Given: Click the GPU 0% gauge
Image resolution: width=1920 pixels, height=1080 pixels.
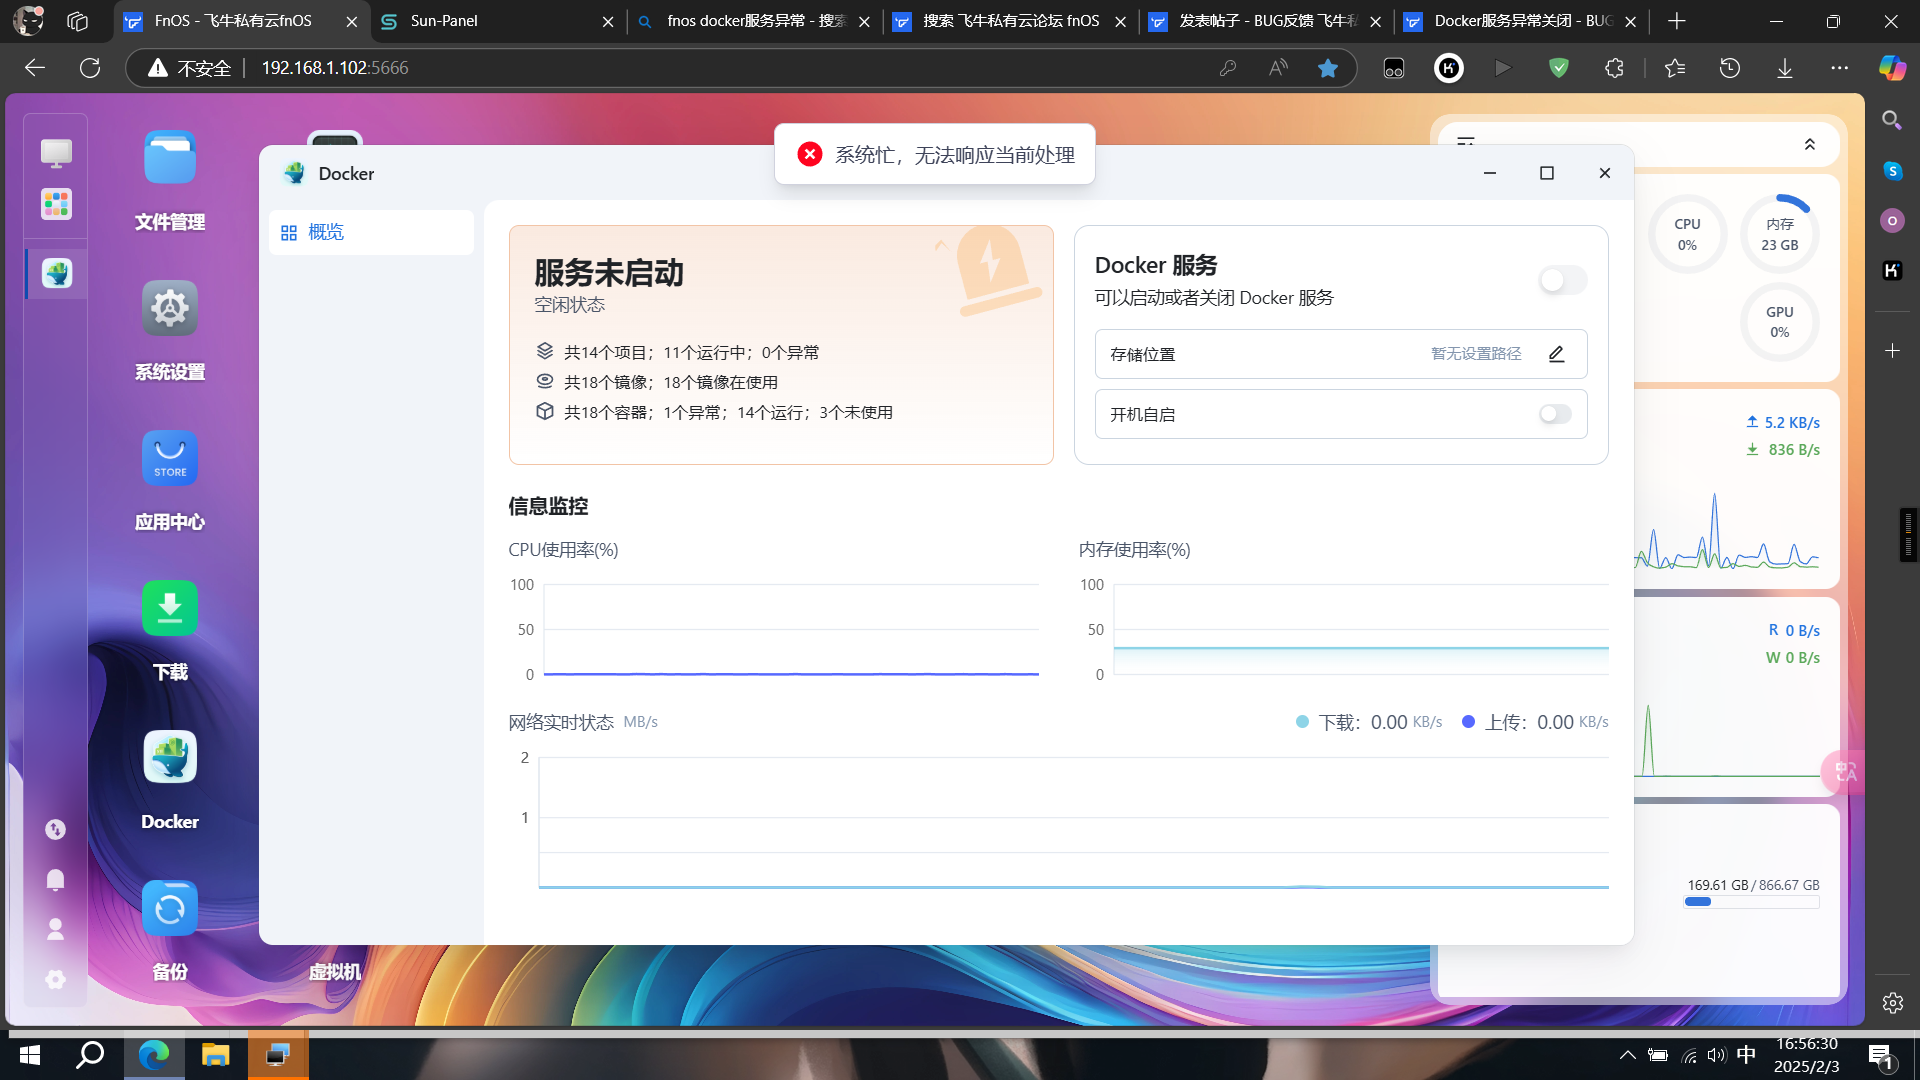Looking at the screenshot, I should point(1779,322).
